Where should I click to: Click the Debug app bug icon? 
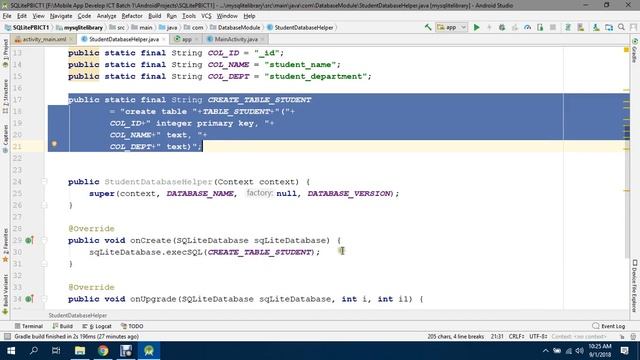pyautogui.click(x=502, y=27)
